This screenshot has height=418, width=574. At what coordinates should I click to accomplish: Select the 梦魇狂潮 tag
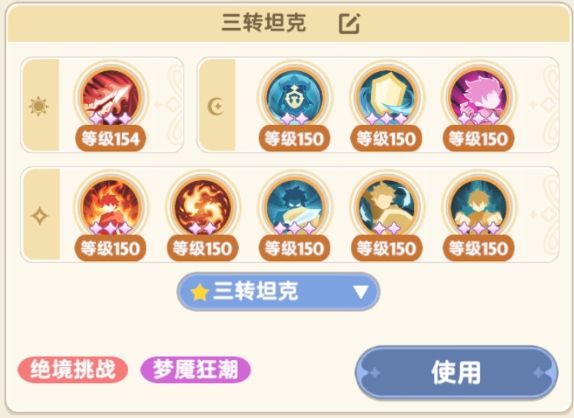[x=195, y=370]
